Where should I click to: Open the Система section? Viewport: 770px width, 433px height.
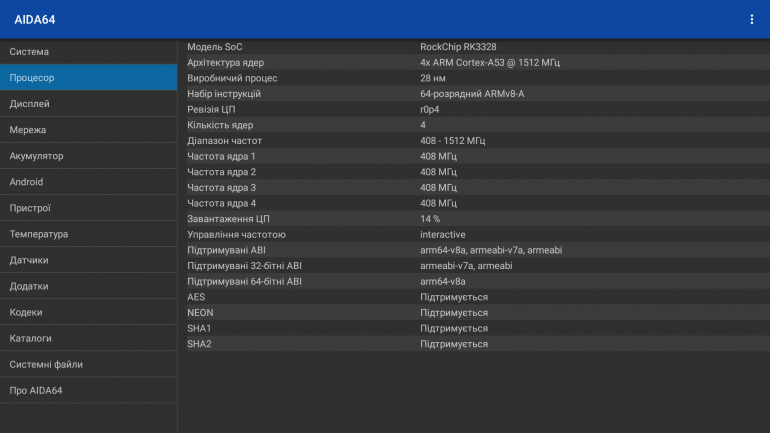point(88,51)
